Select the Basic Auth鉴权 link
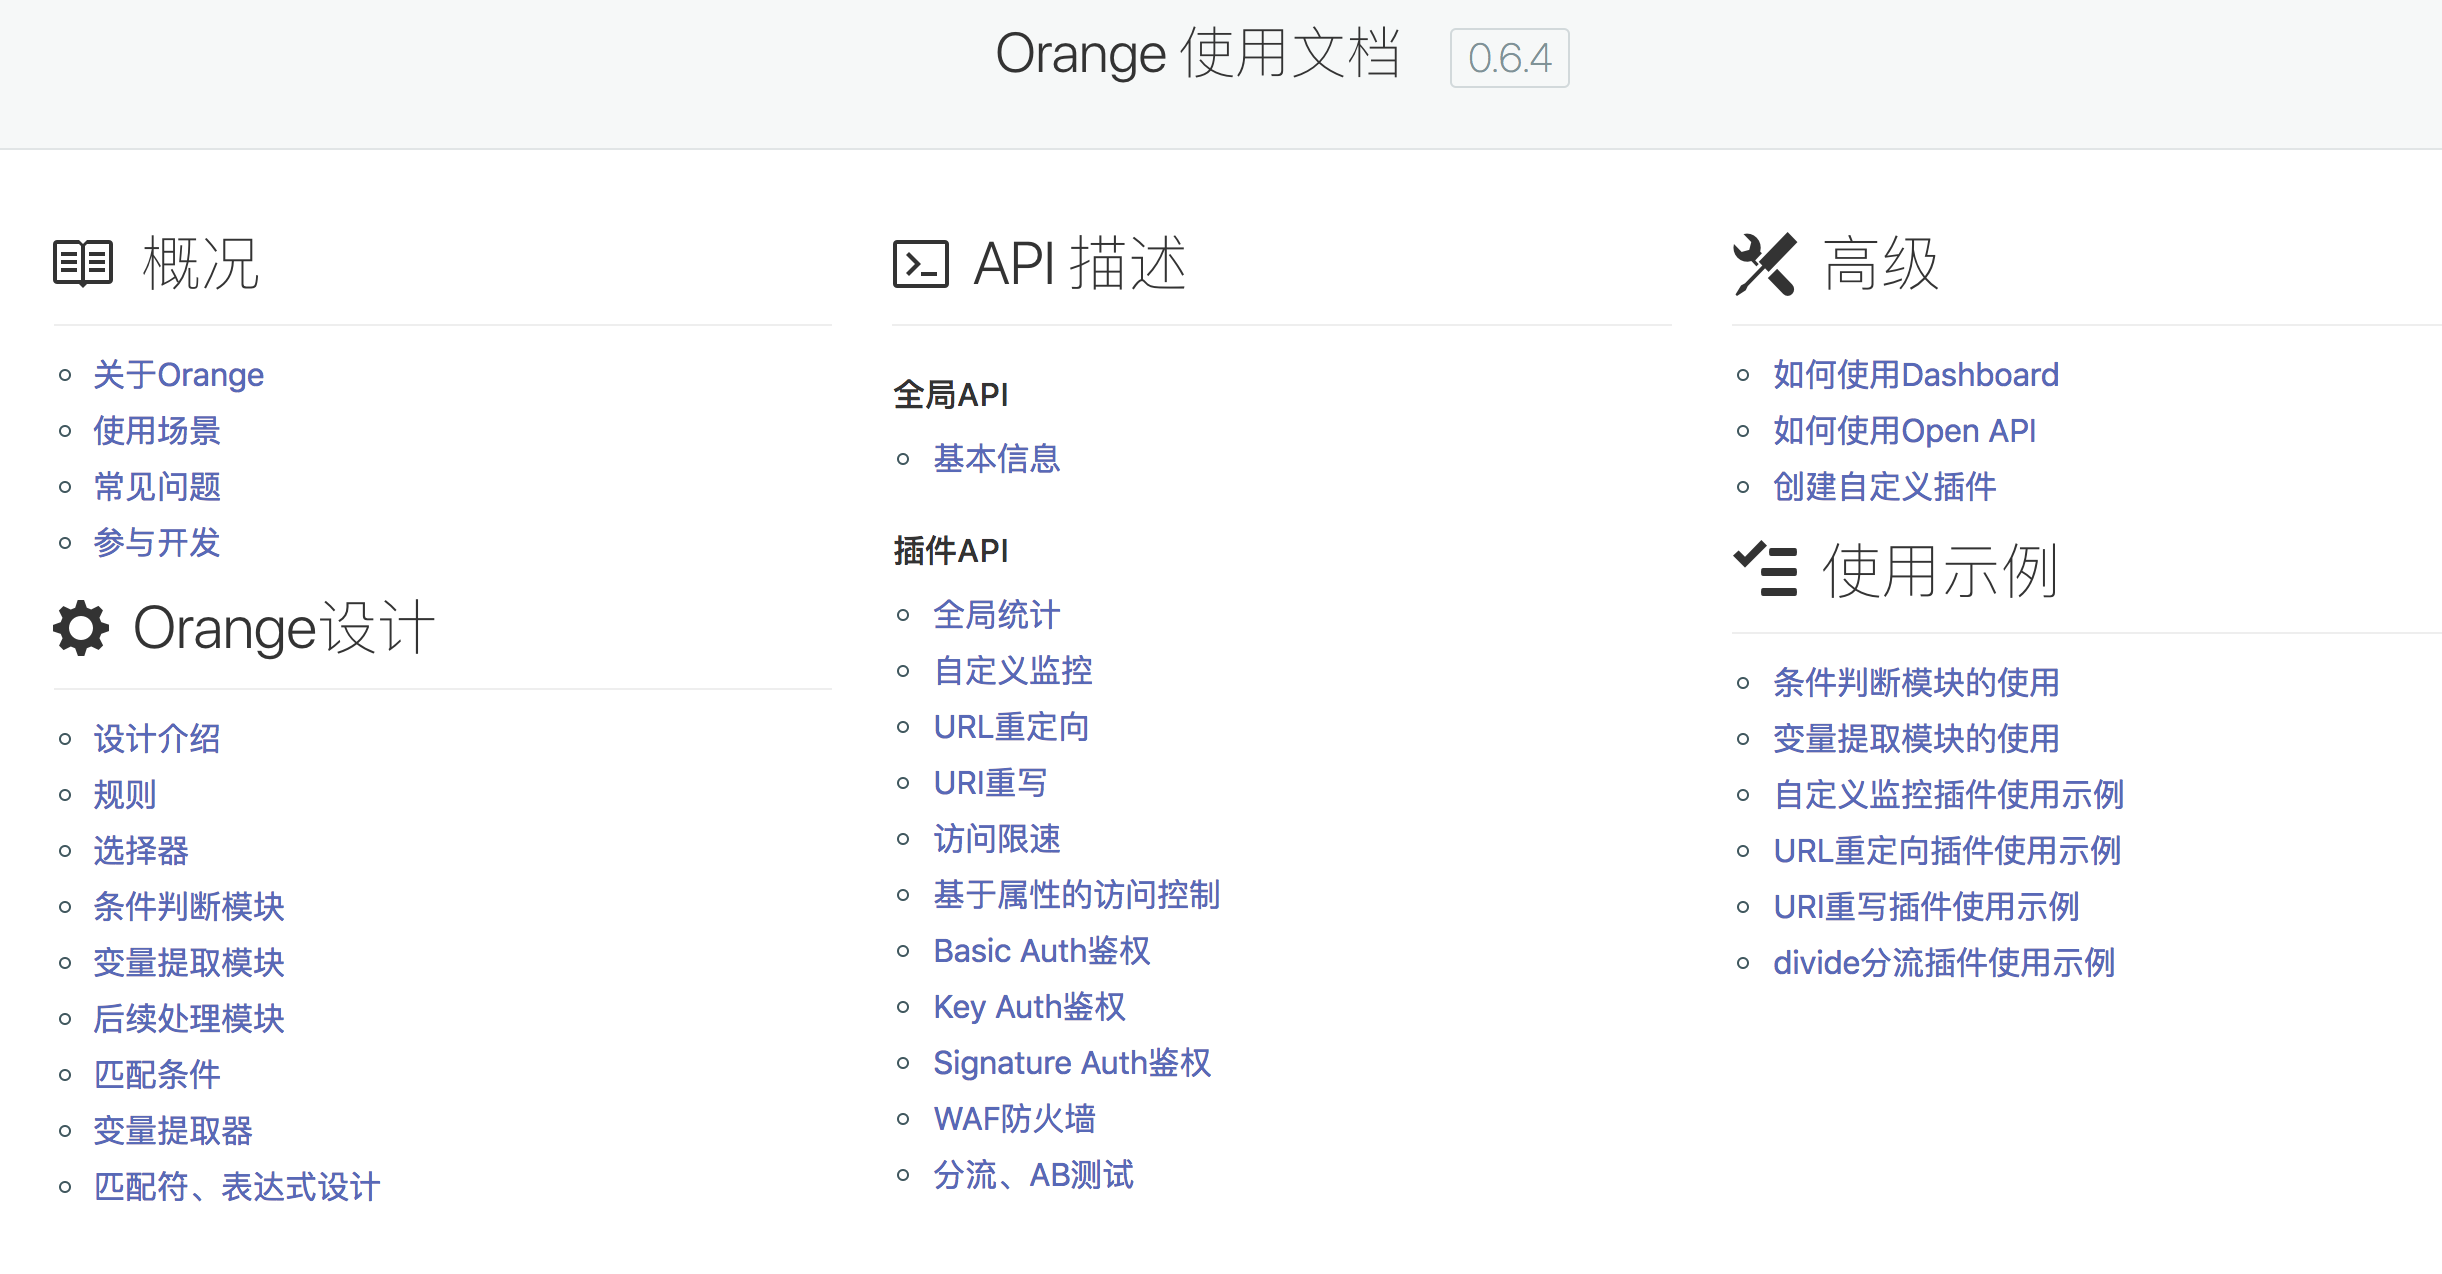This screenshot has height=1274, width=2442. [1041, 951]
